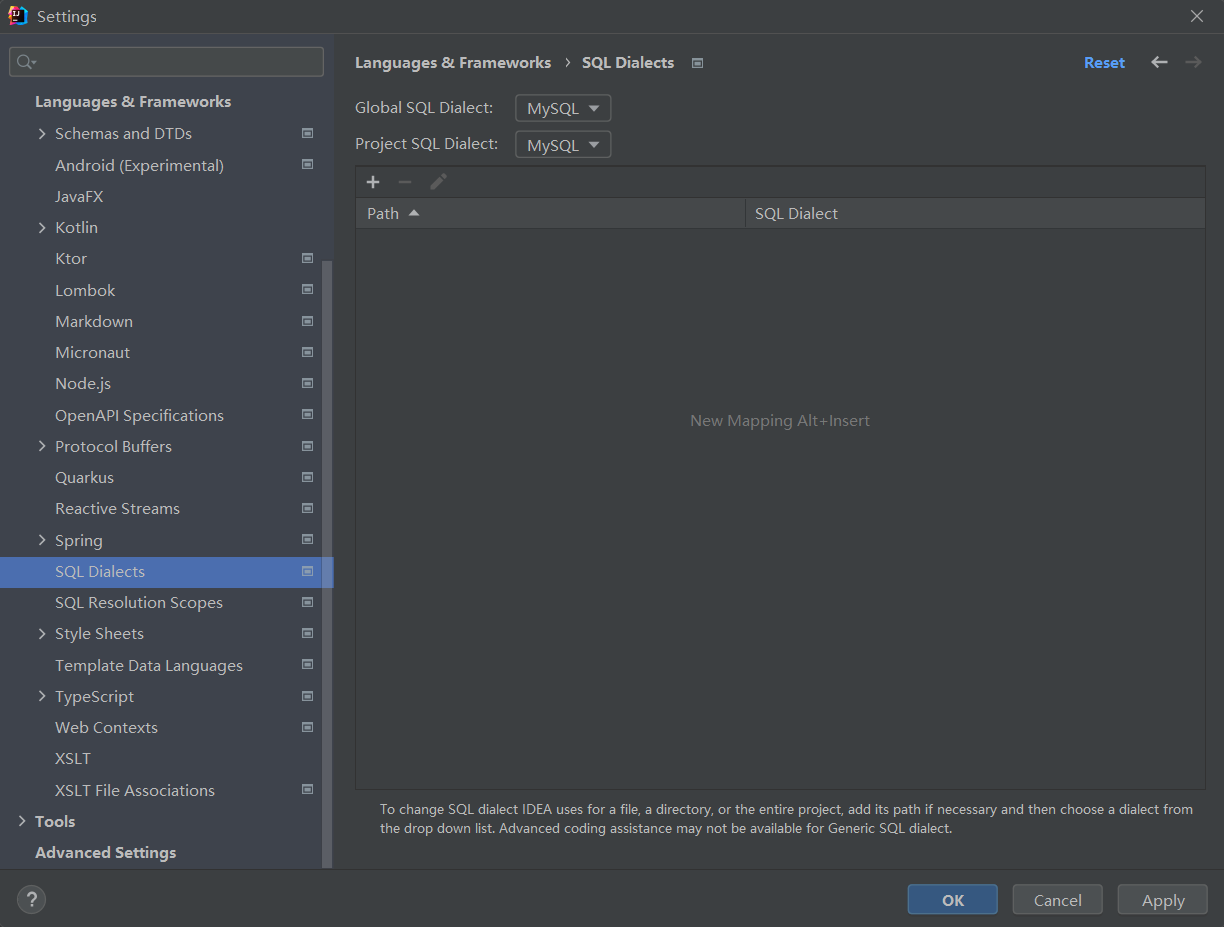
Task: Expand the TypeScript settings node
Action: pos(42,696)
